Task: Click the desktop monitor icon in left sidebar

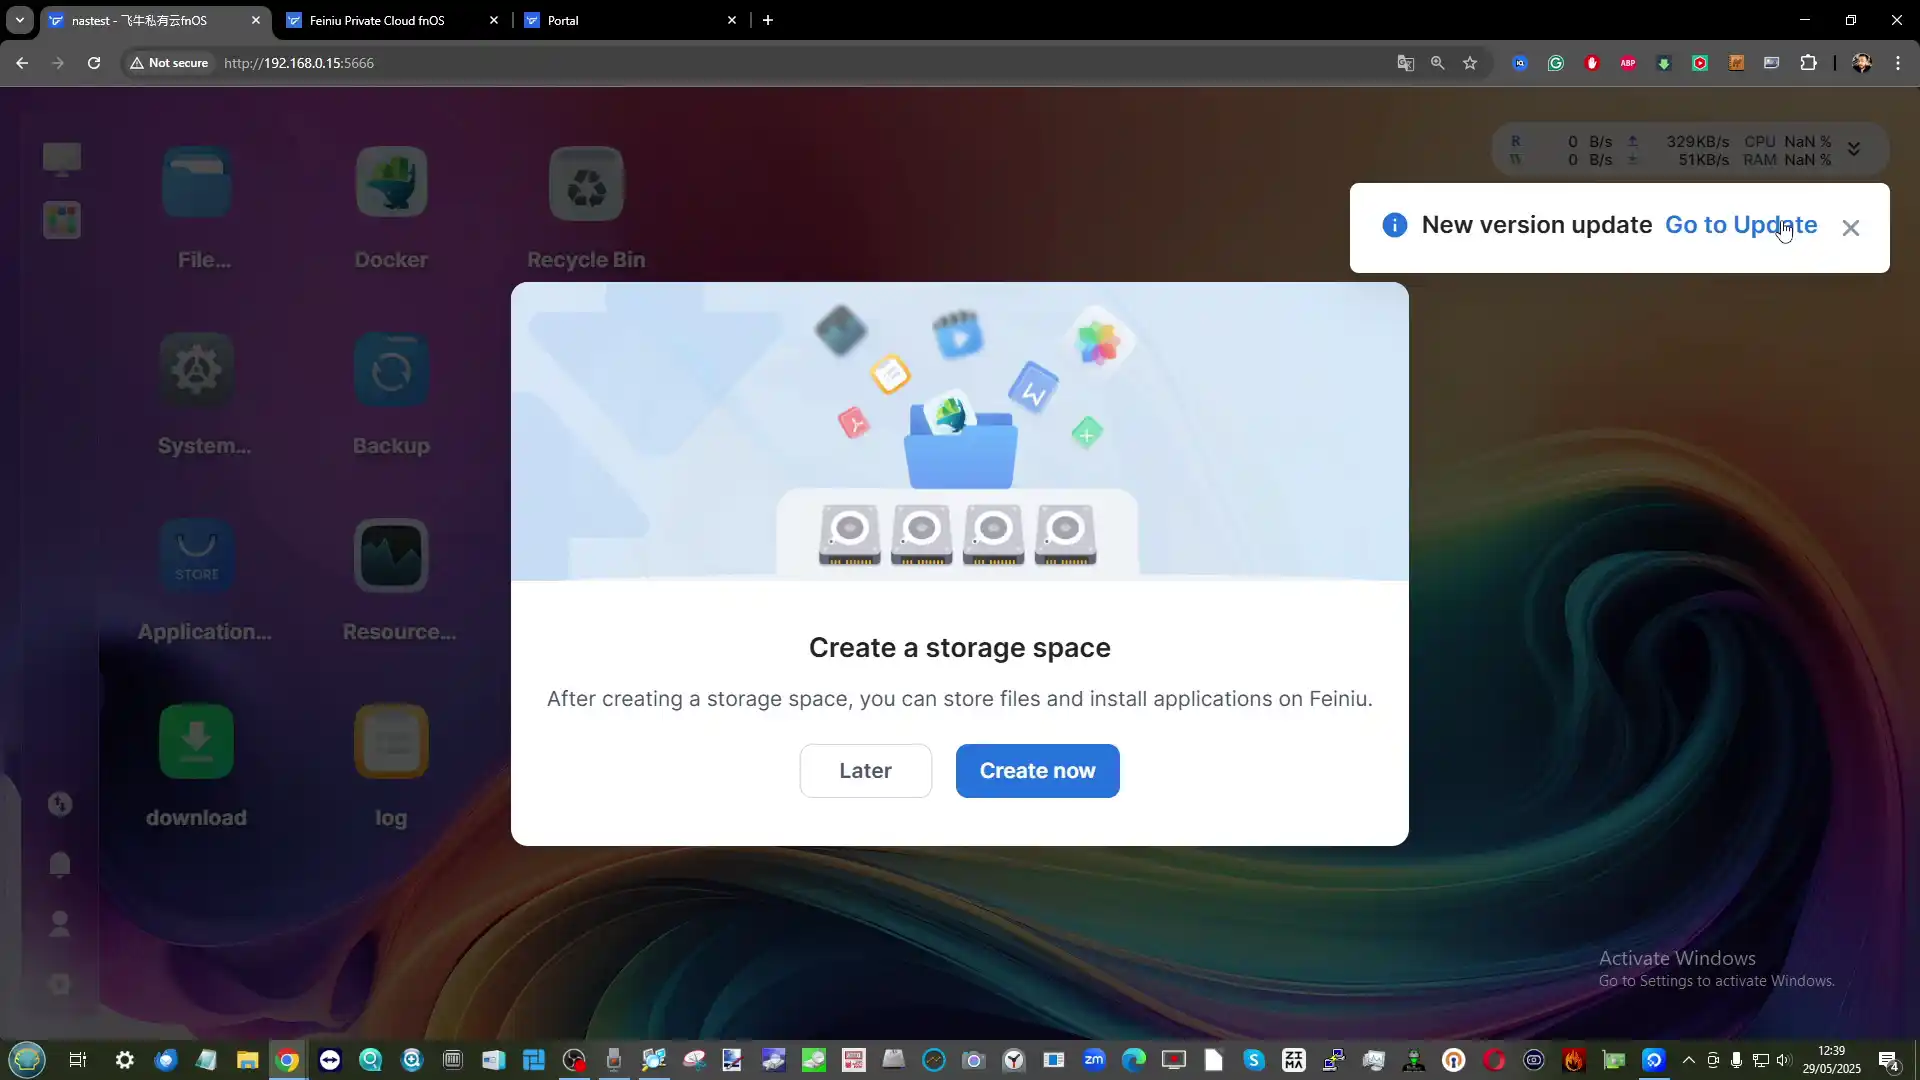Action: (x=62, y=159)
